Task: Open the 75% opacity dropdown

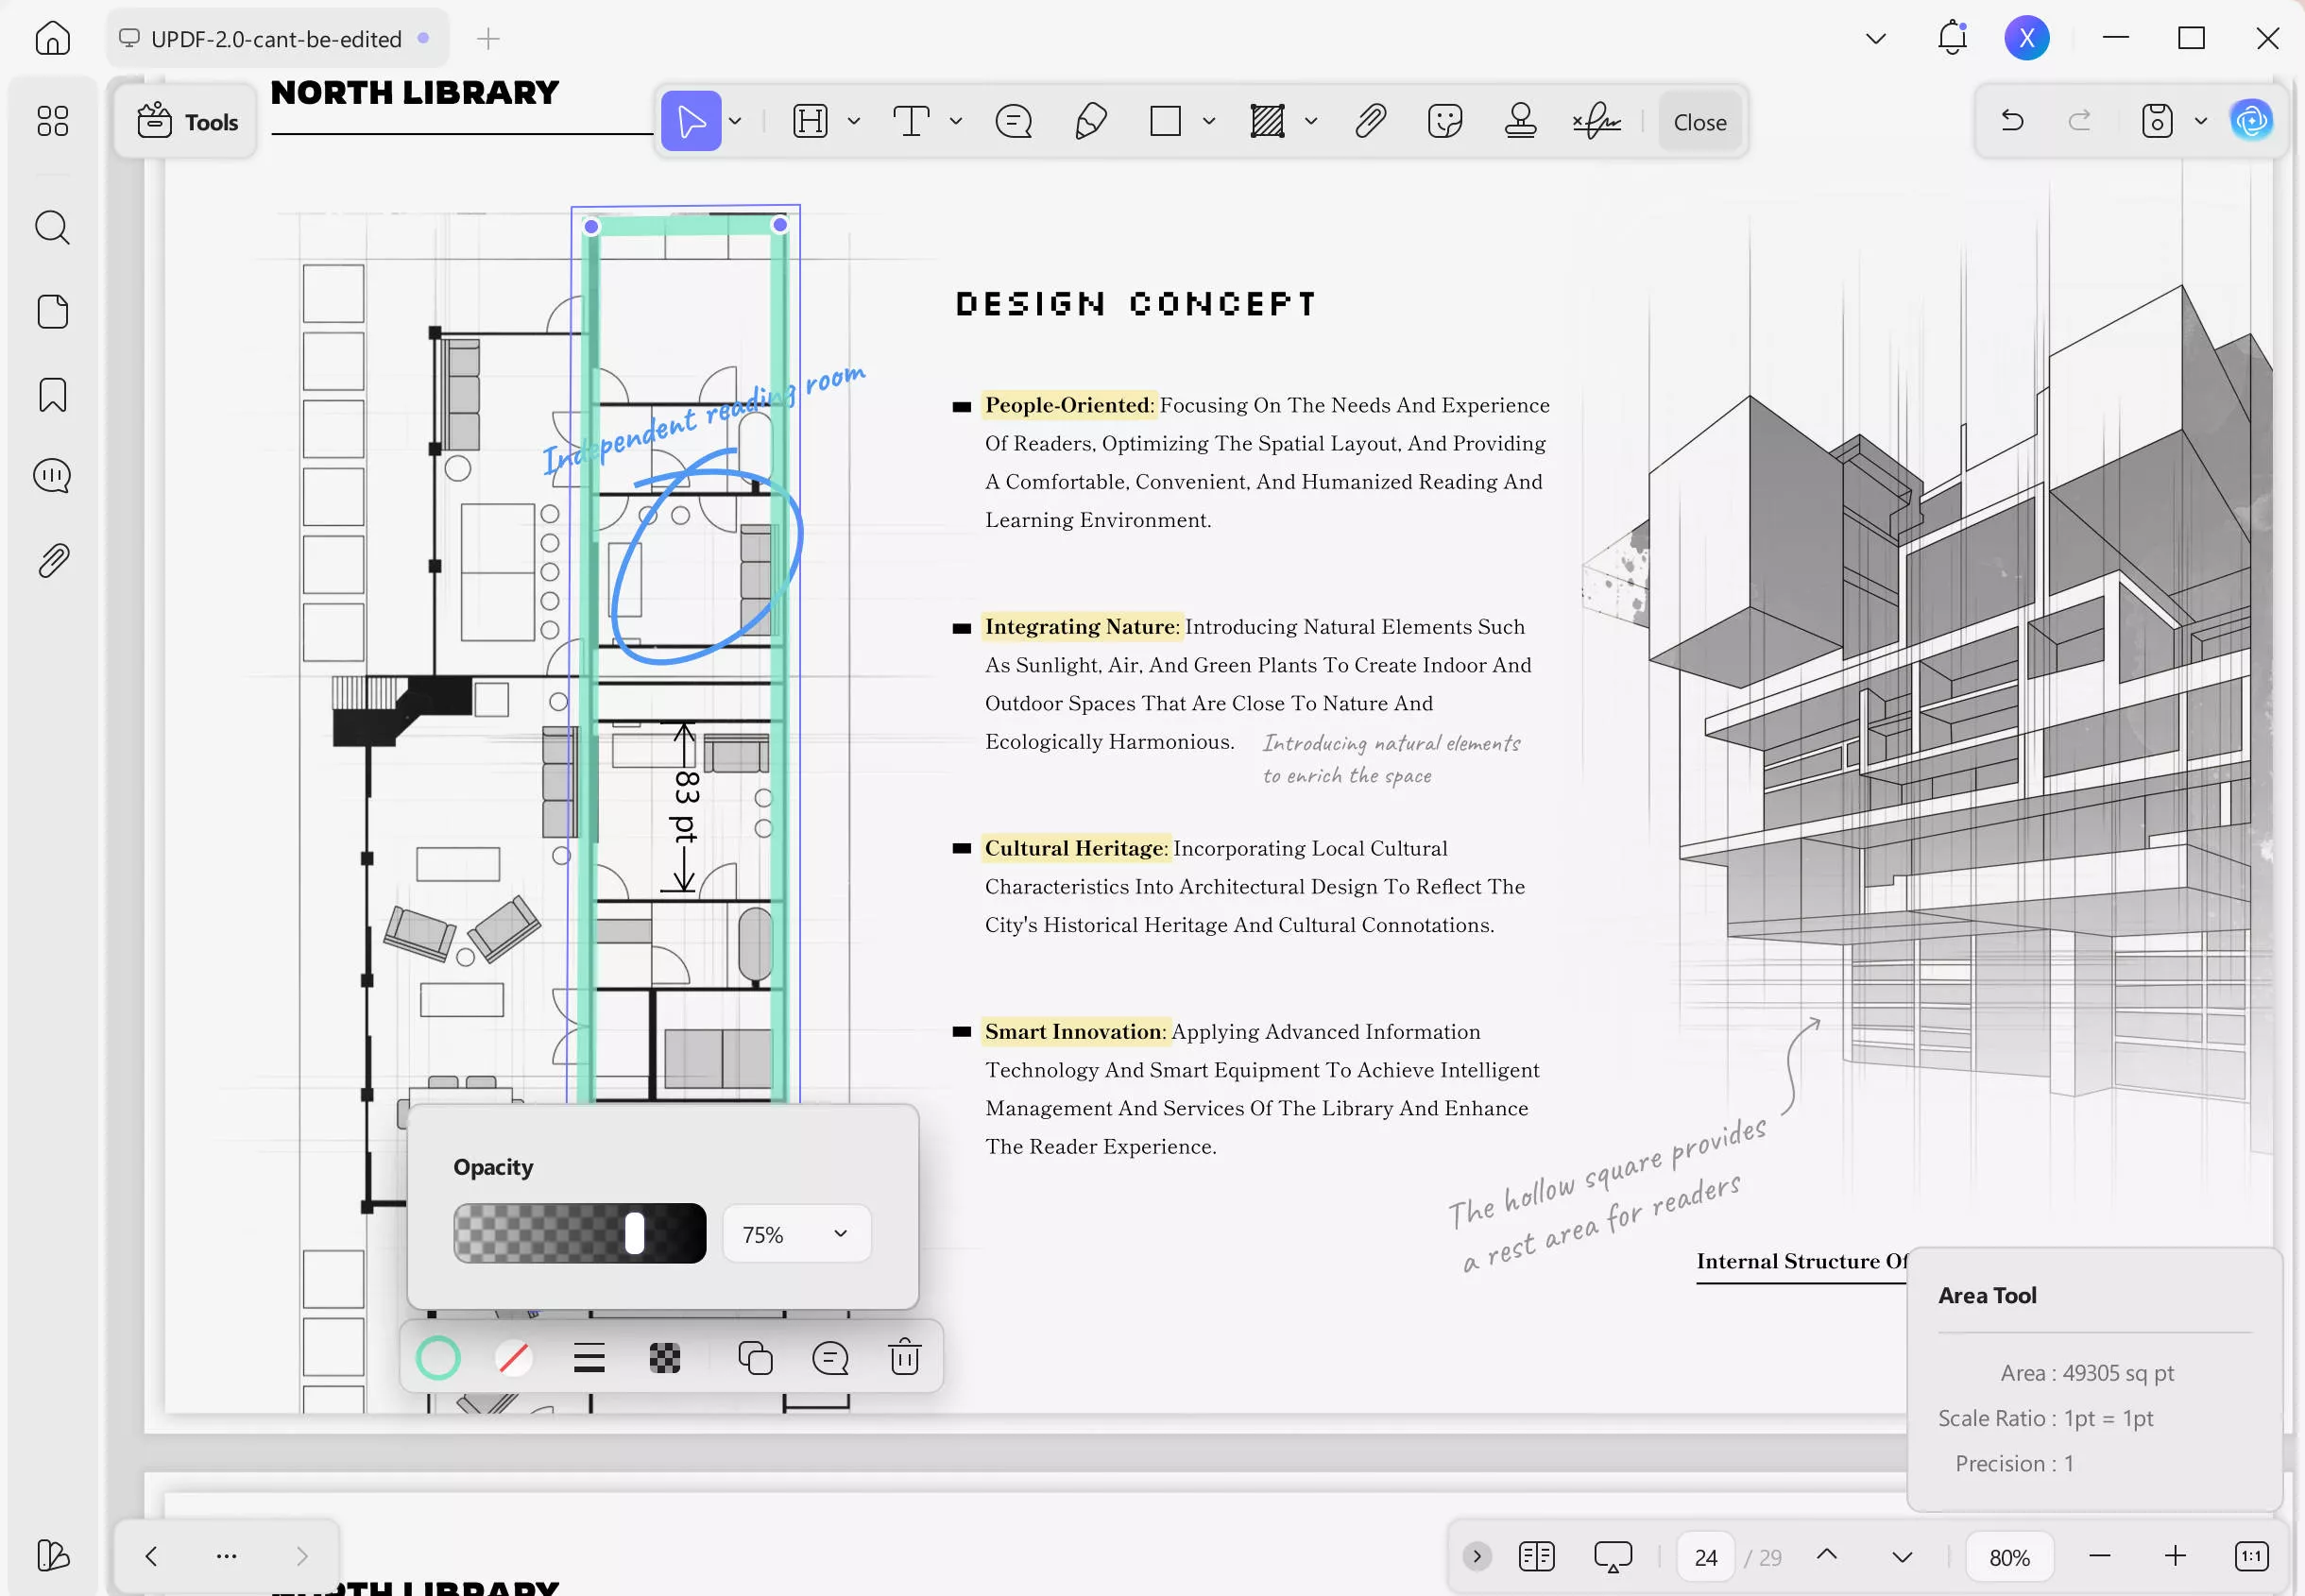Action: 796,1234
